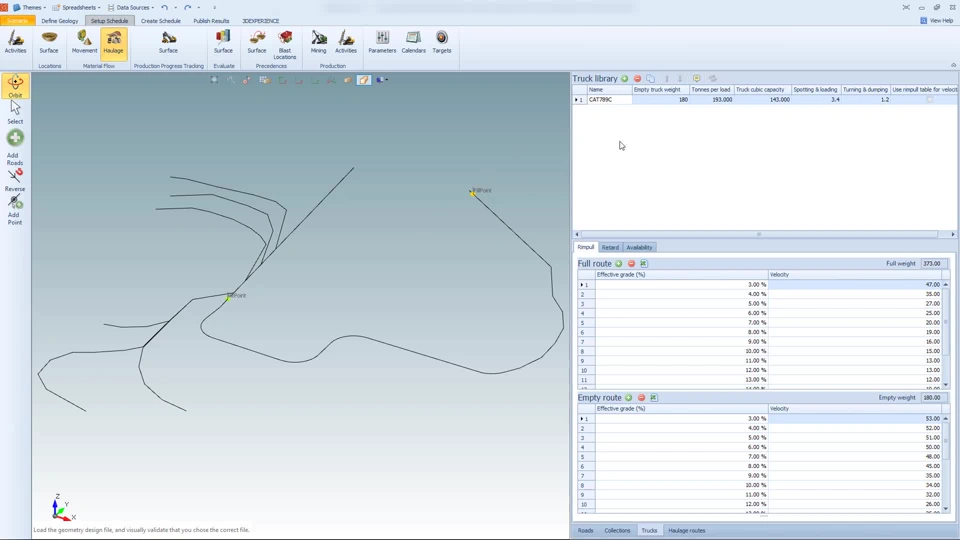Open Surface in Precedences group
The image size is (960, 540).
(257, 43)
